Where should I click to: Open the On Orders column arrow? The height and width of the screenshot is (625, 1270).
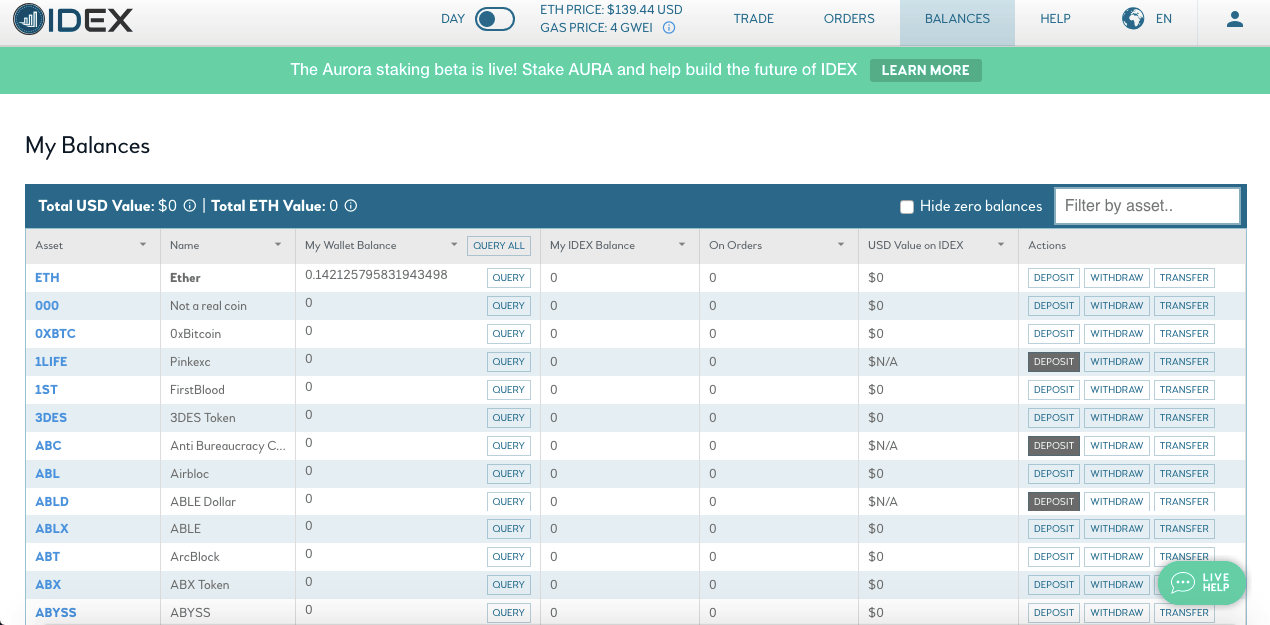tap(842, 245)
